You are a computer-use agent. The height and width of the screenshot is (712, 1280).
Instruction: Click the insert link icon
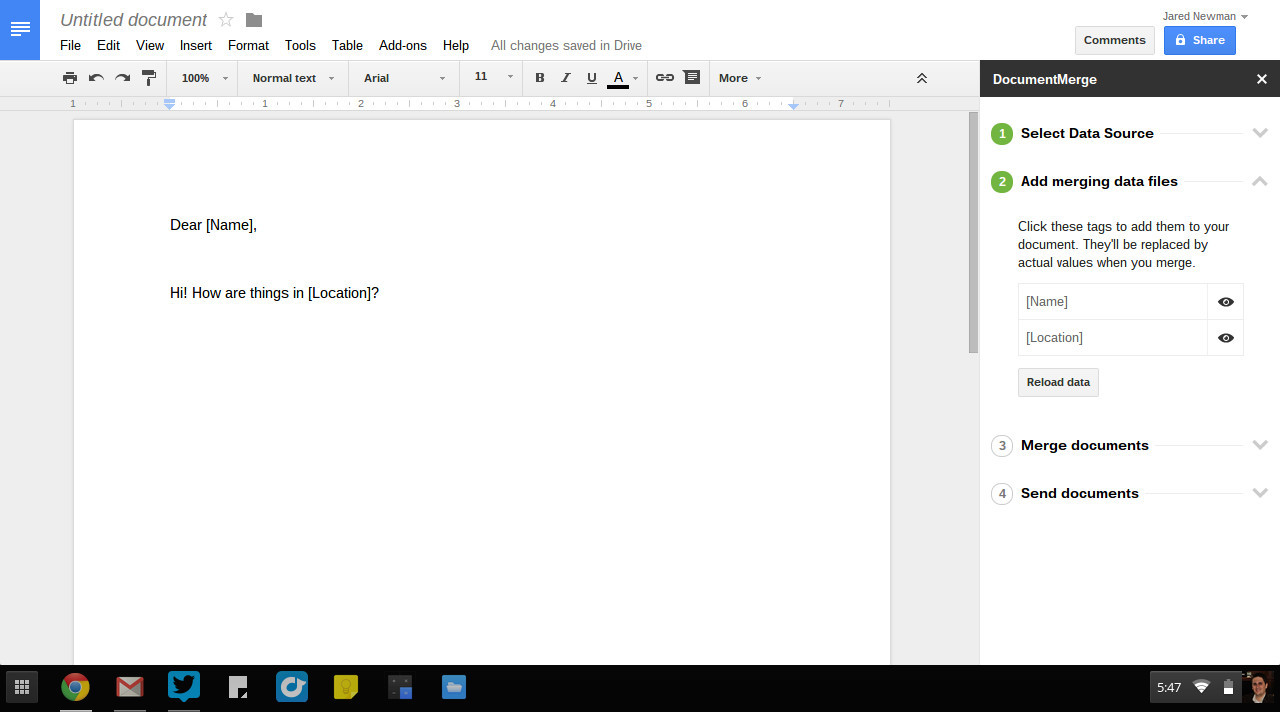click(665, 78)
